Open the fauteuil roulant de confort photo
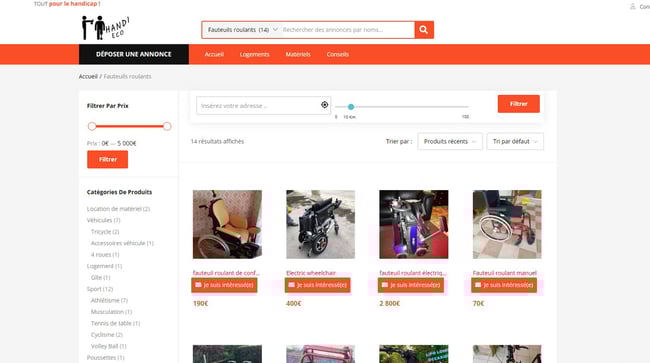This screenshot has height=363, width=650. 227,224
